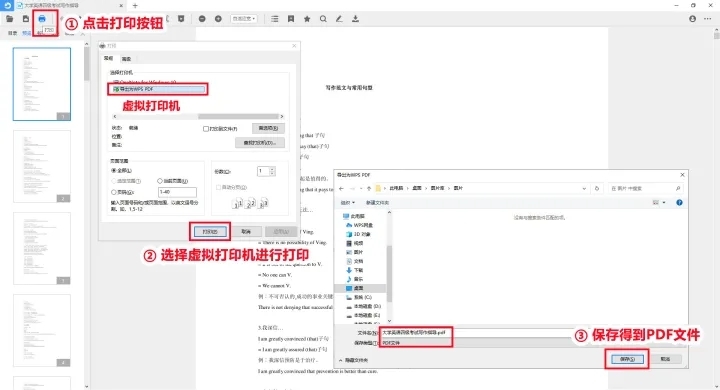Click the star favorite icon in toolbar
The image size is (720, 390).
[307, 19]
